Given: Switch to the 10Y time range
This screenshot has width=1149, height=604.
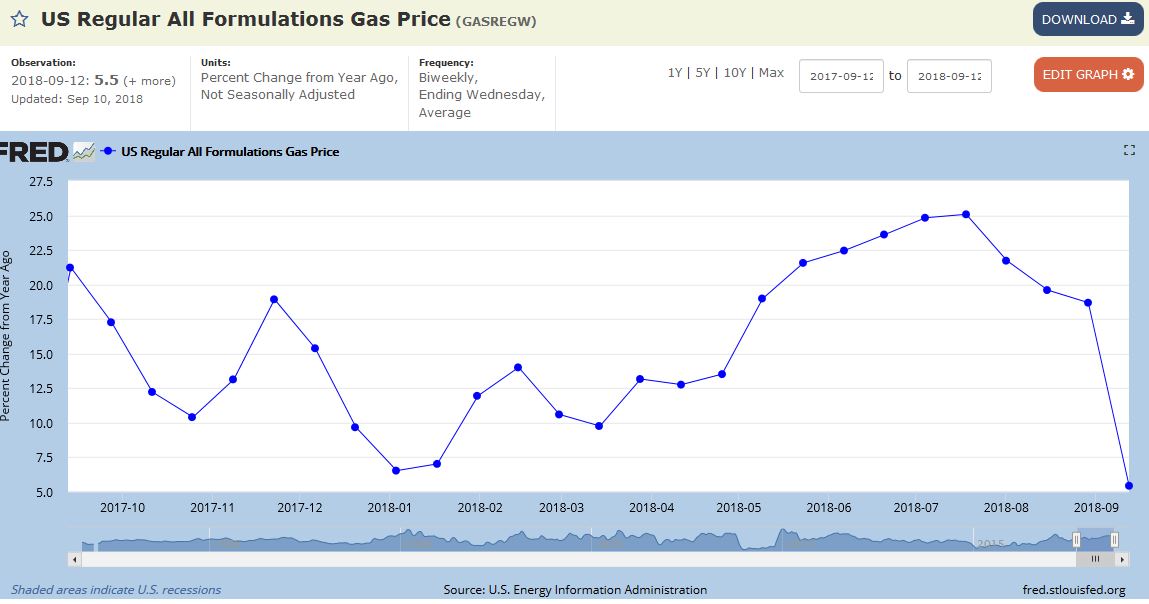Looking at the screenshot, I should pyautogui.click(x=734, y=73).
